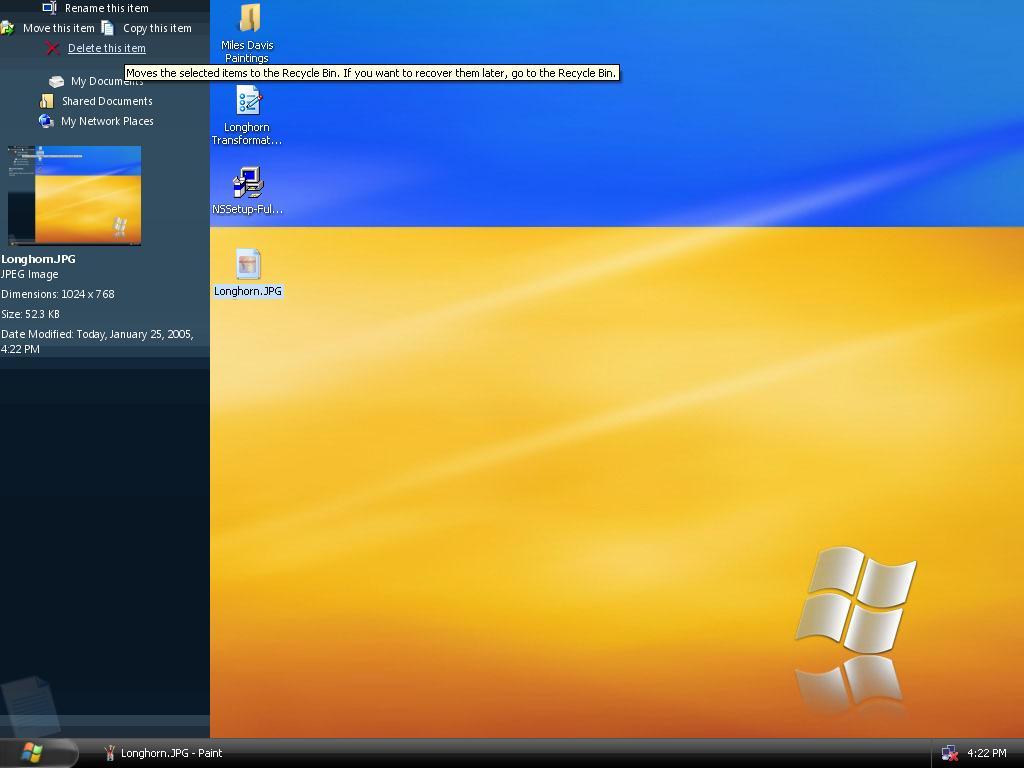
Task: Click Delete this item link
Action: point(106,48)
